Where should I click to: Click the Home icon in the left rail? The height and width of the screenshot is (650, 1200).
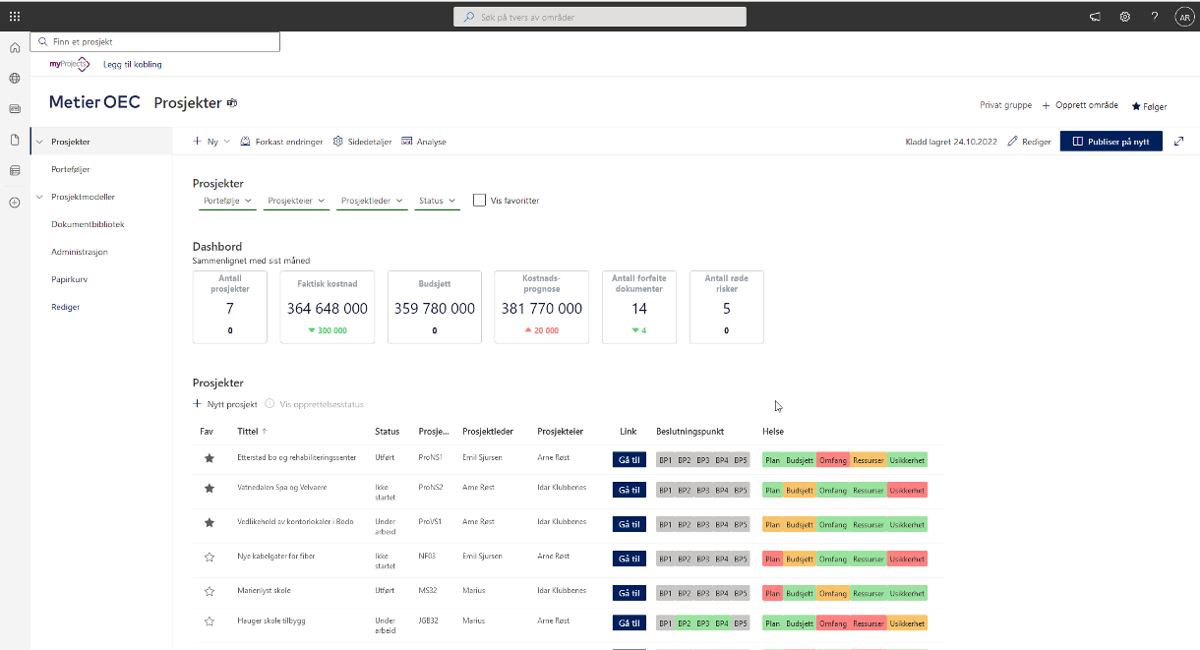(14, 47)
